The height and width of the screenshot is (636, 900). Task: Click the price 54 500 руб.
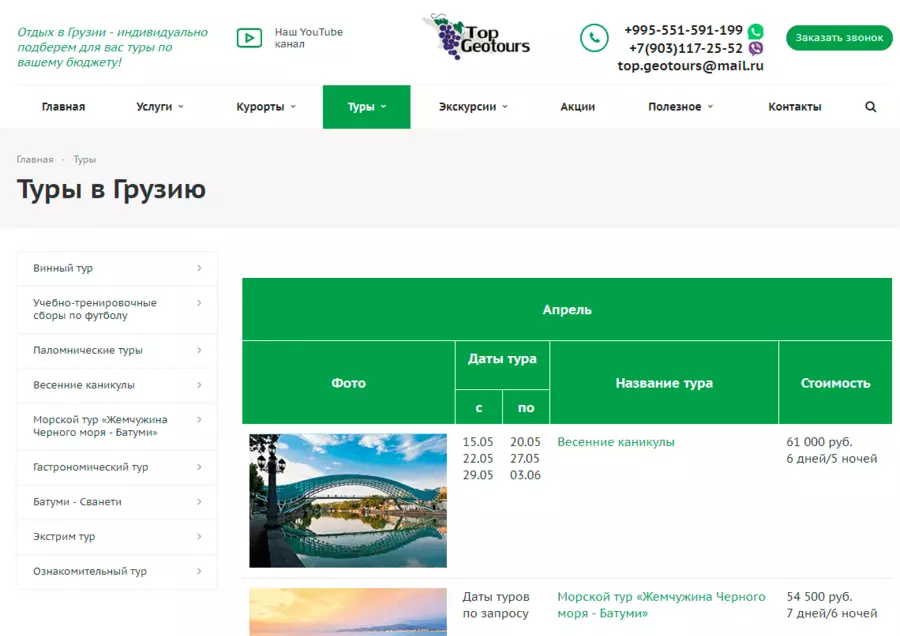(819, 596)
